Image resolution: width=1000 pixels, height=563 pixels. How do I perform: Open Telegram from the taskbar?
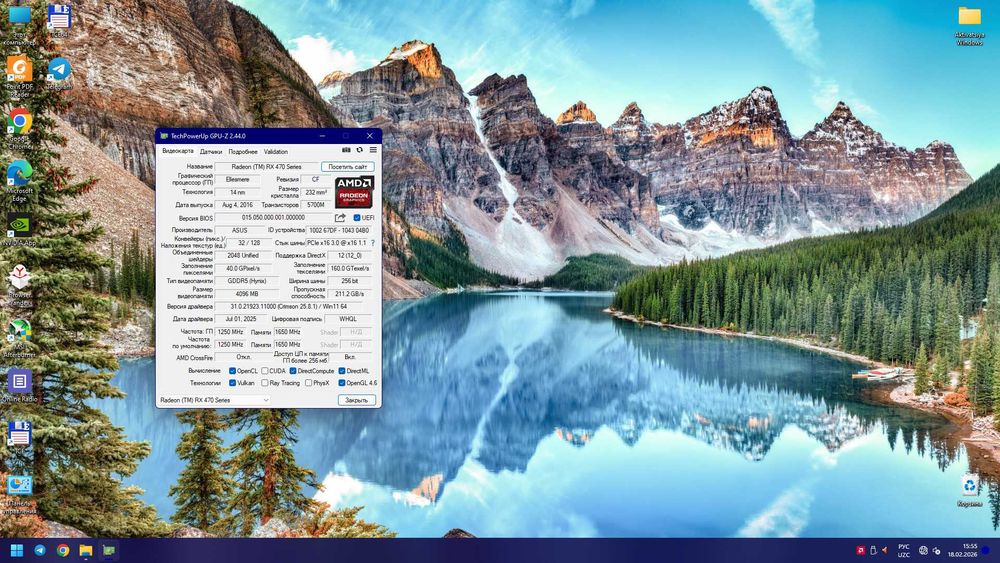40,550
